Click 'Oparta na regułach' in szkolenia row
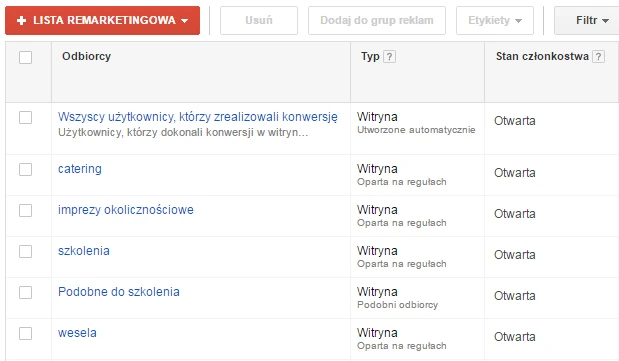 (x=402, y=264)
